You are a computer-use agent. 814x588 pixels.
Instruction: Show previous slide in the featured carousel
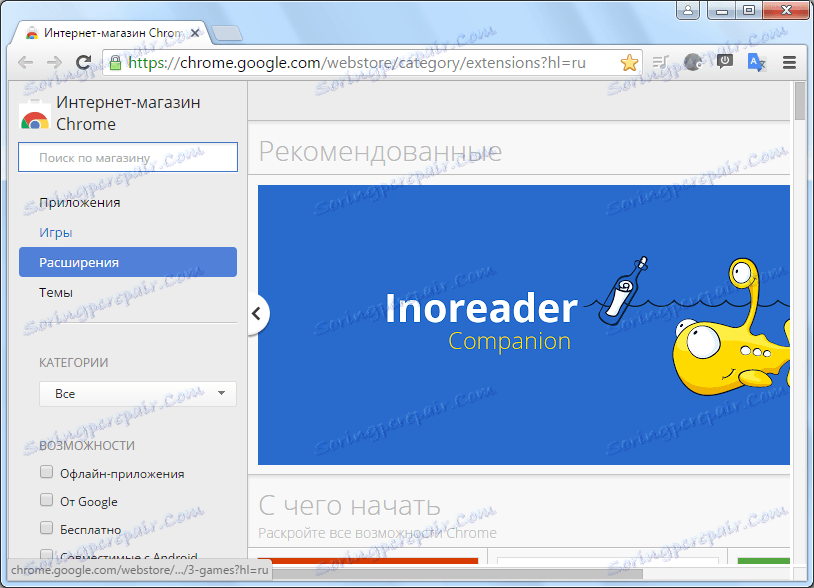point(256,313)
